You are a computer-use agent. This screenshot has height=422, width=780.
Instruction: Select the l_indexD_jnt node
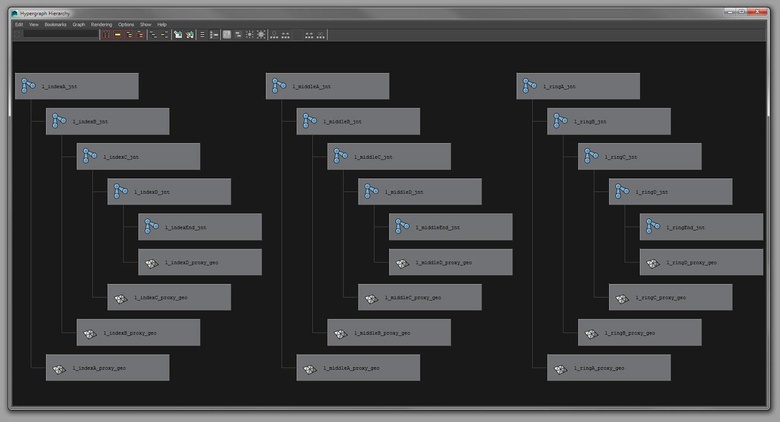tap(169, 192)
